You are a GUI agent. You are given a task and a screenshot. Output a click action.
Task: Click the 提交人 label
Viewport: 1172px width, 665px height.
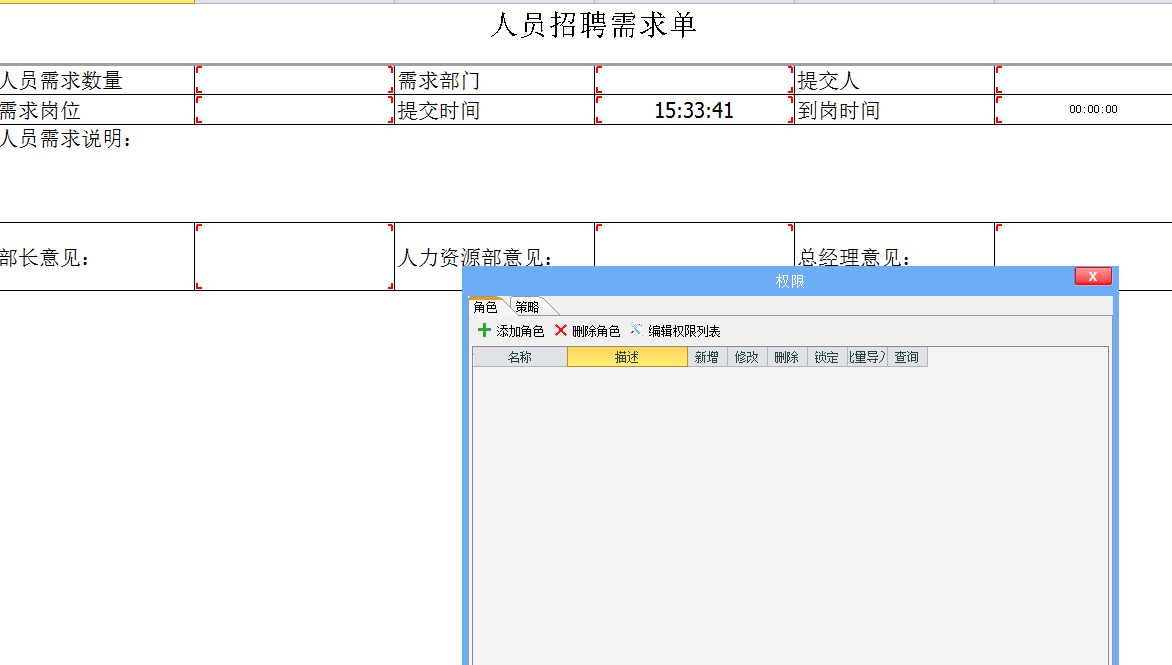point(829,81)
